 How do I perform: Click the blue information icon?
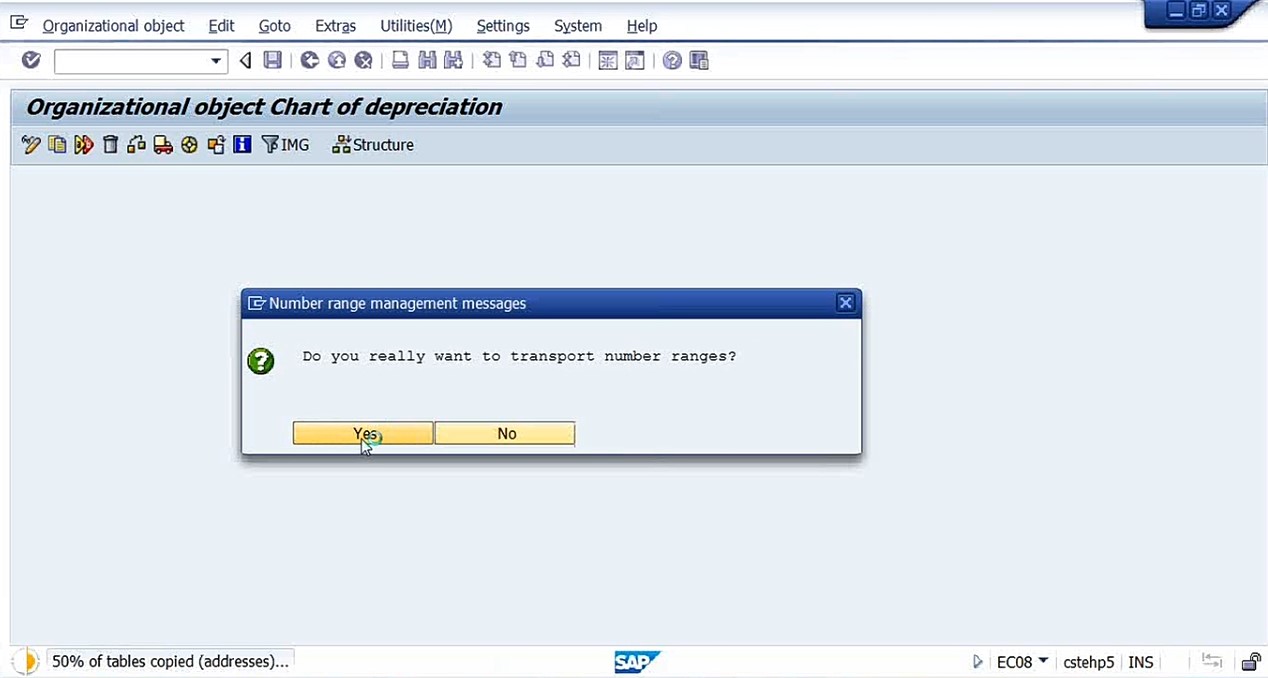tap(242, 145)
